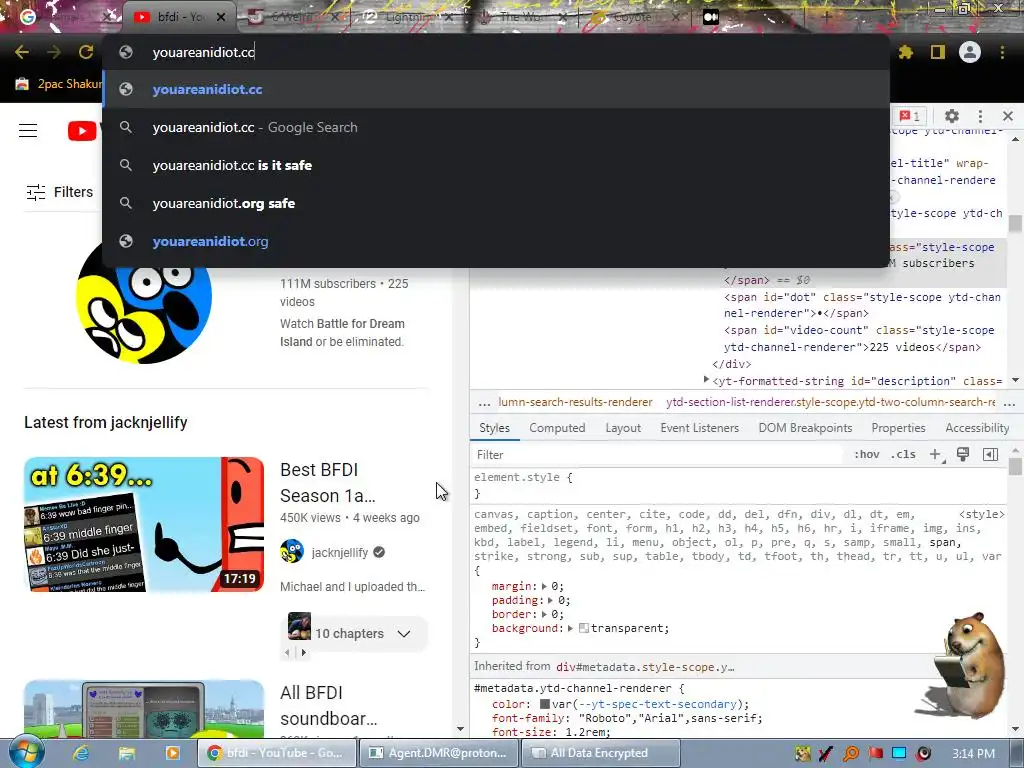The image size is (1024, 768).
Task: Switch to the Event Listeners tab
Action: 699,428
